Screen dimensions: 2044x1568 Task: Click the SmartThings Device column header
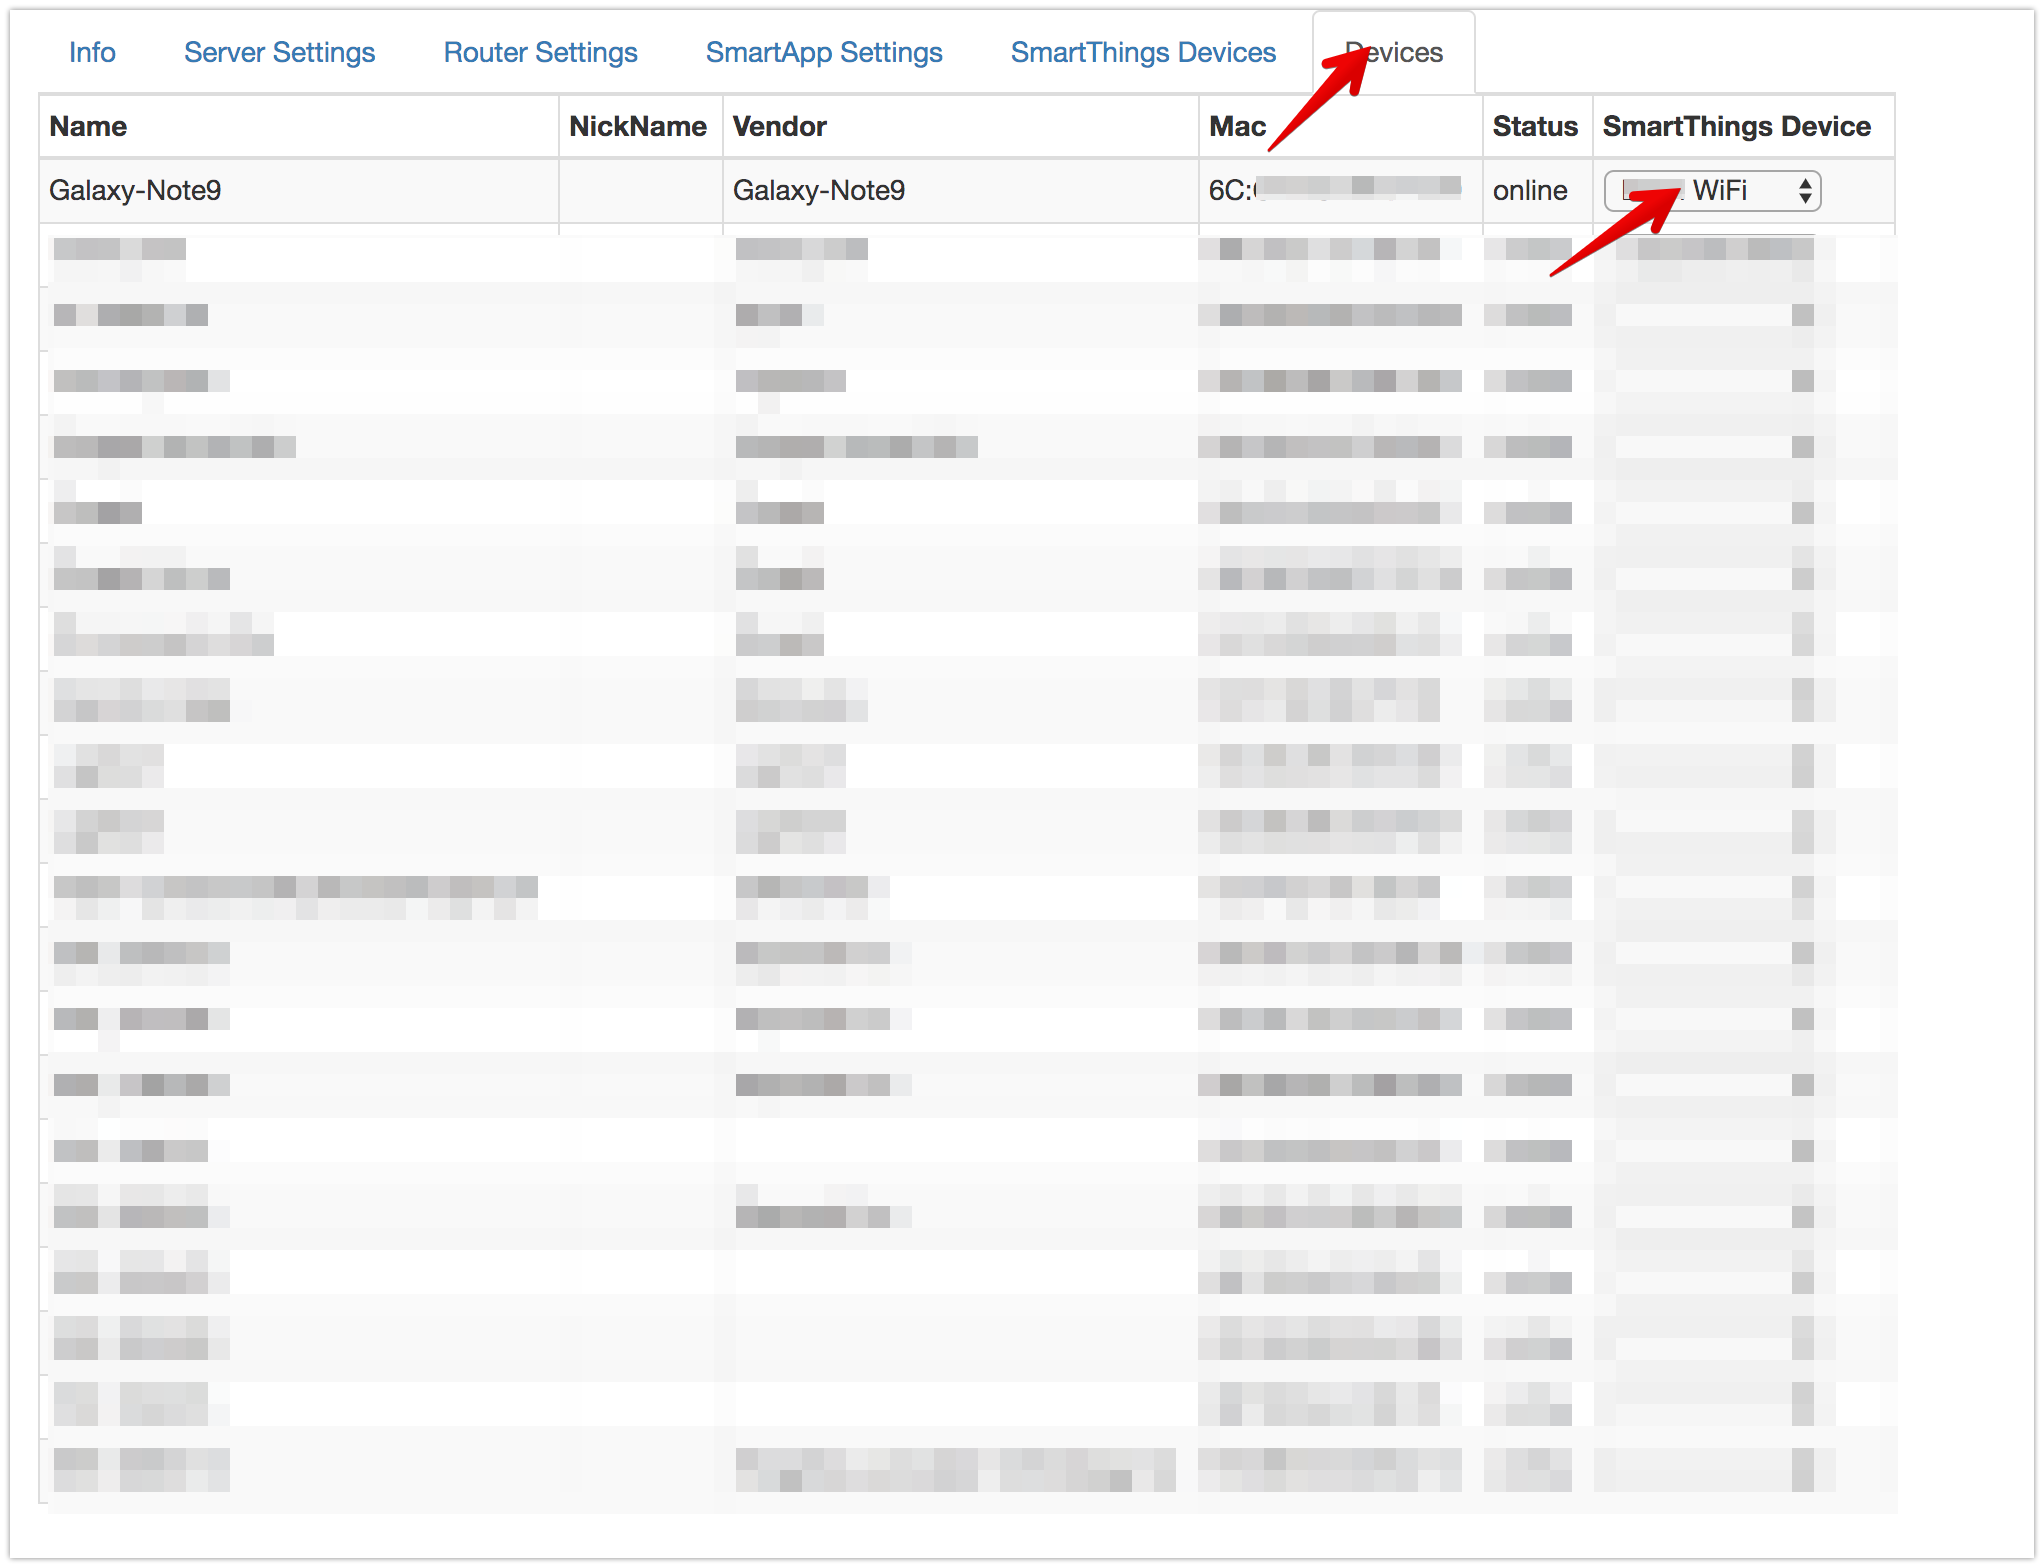pos(1736,126)
